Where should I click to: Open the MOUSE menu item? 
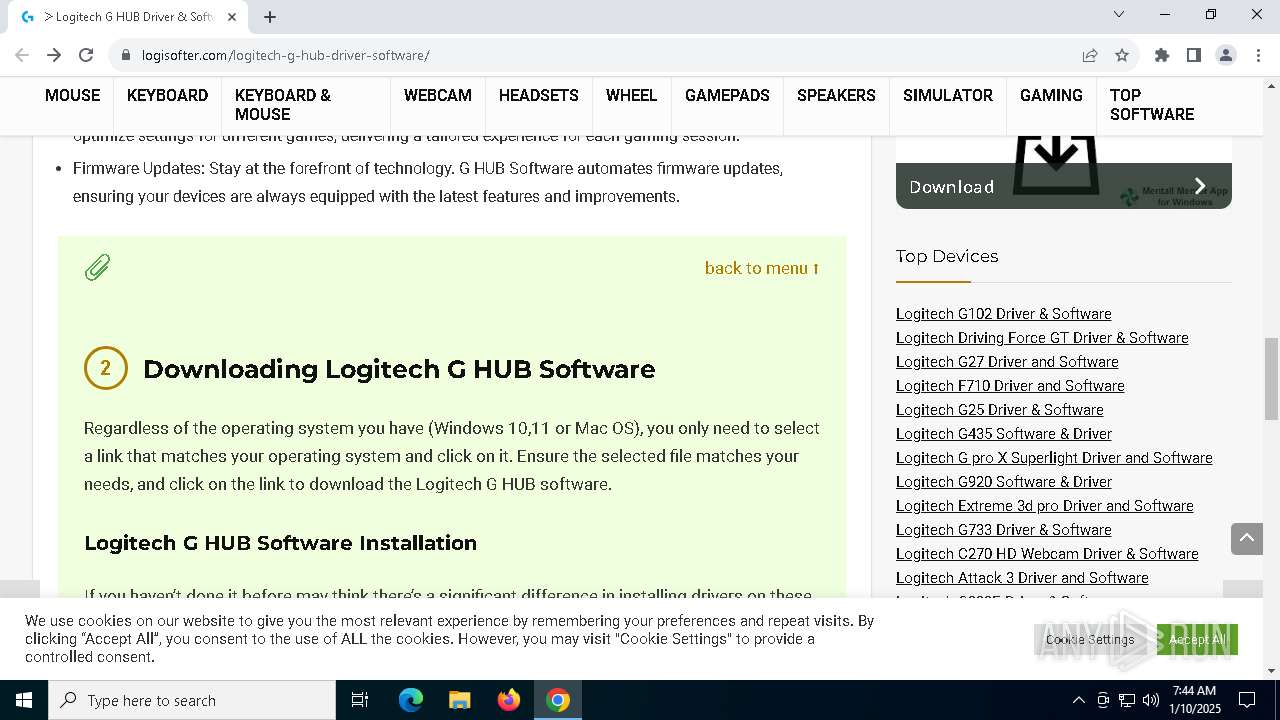coord(72,95)
